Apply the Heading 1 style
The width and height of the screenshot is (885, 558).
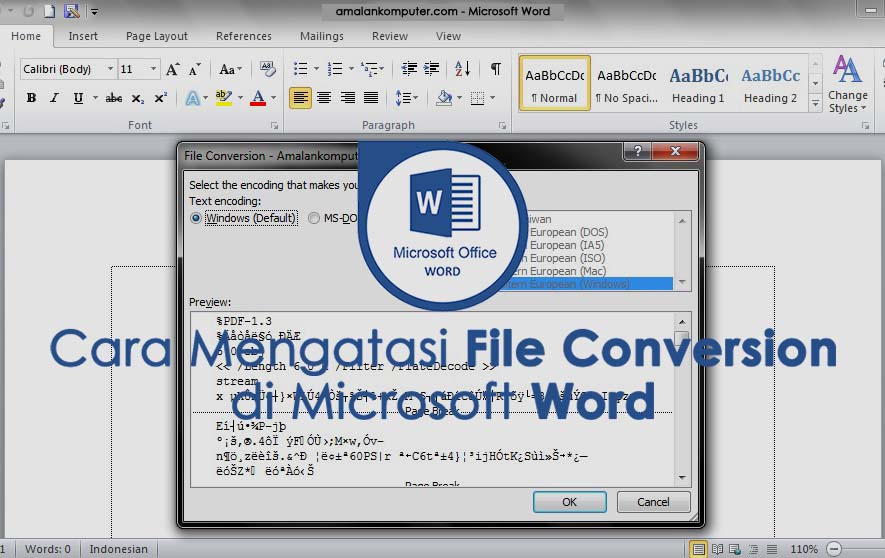tap(699, 84)
